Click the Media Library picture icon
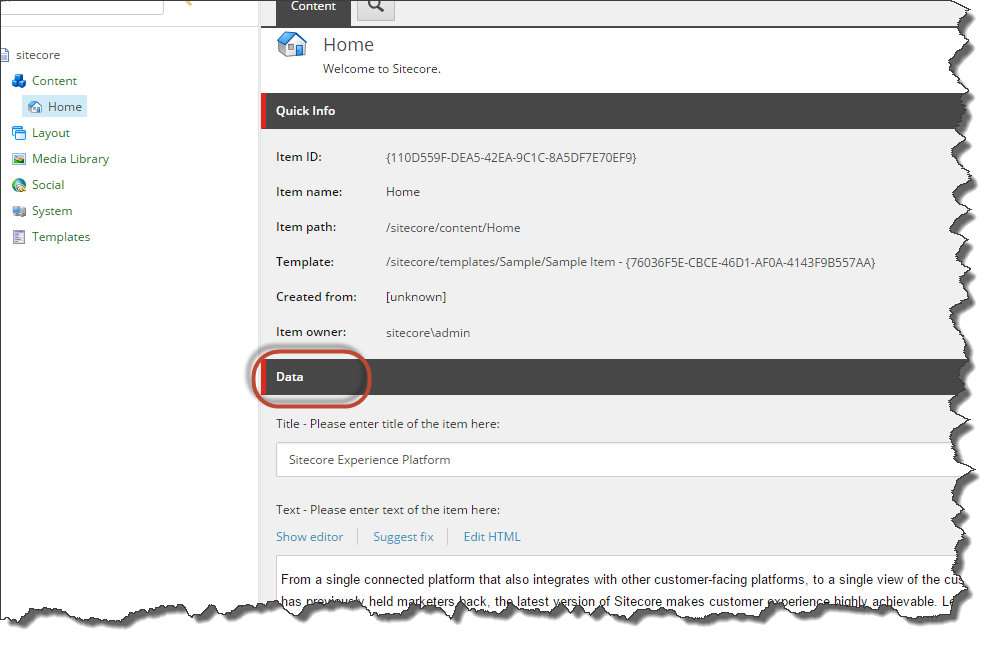The height and width of the screenshot is (645, 996). [x=19, y=159]
